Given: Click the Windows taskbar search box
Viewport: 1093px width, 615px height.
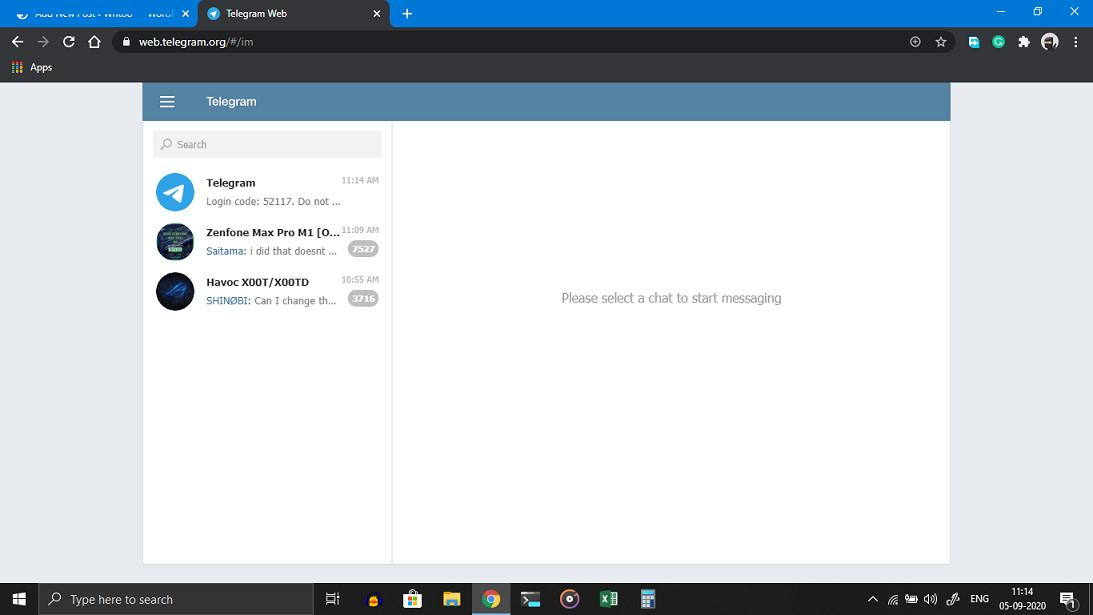Looking at the screenshot, I should pos(176,599).
